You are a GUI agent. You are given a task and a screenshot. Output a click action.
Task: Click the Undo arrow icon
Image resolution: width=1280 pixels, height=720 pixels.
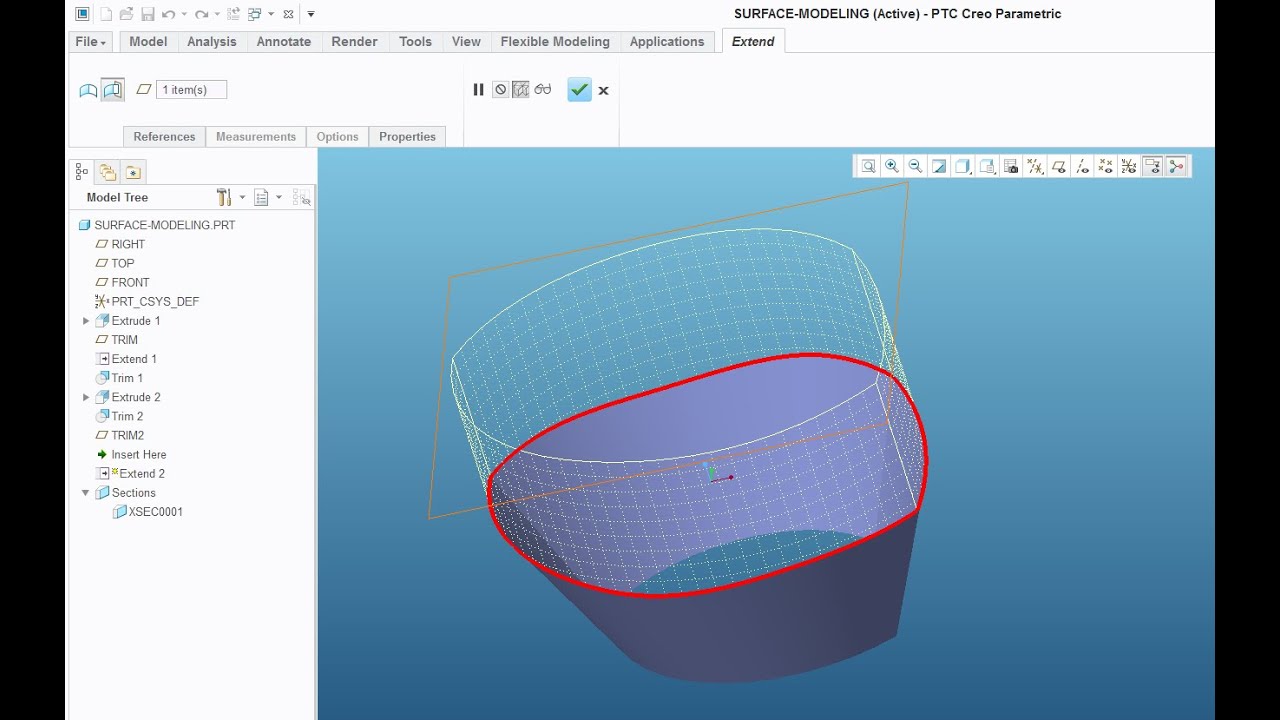click(168, 14)
